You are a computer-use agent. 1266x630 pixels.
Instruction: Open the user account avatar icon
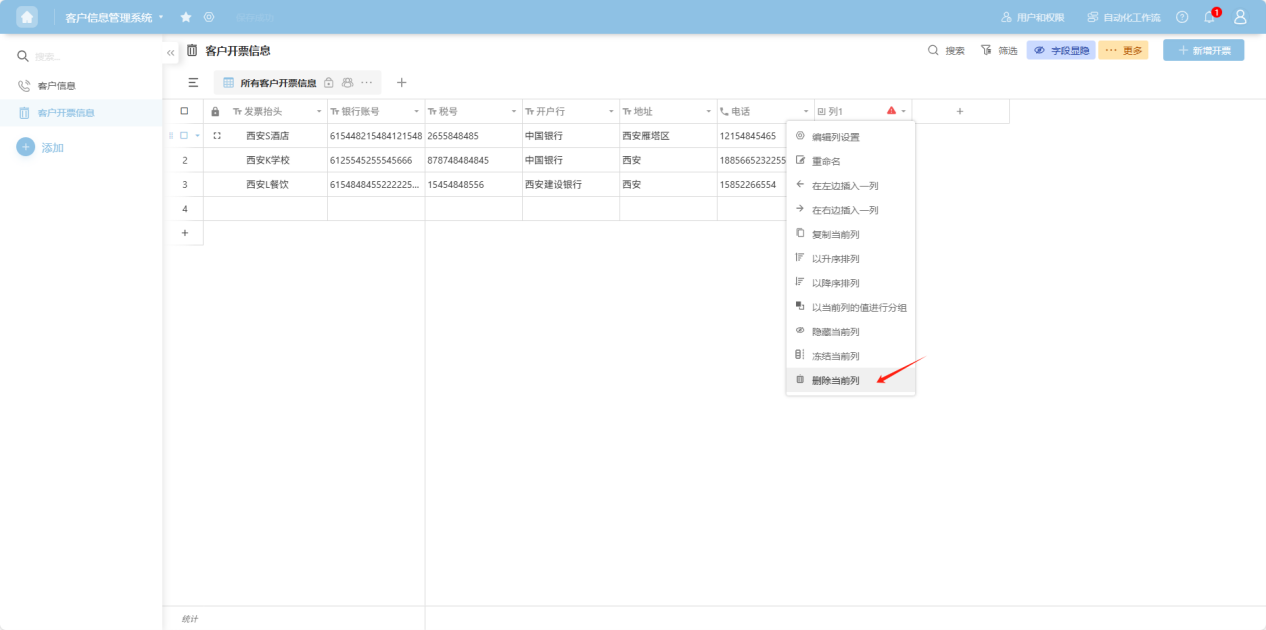[x=1240, y=17]
